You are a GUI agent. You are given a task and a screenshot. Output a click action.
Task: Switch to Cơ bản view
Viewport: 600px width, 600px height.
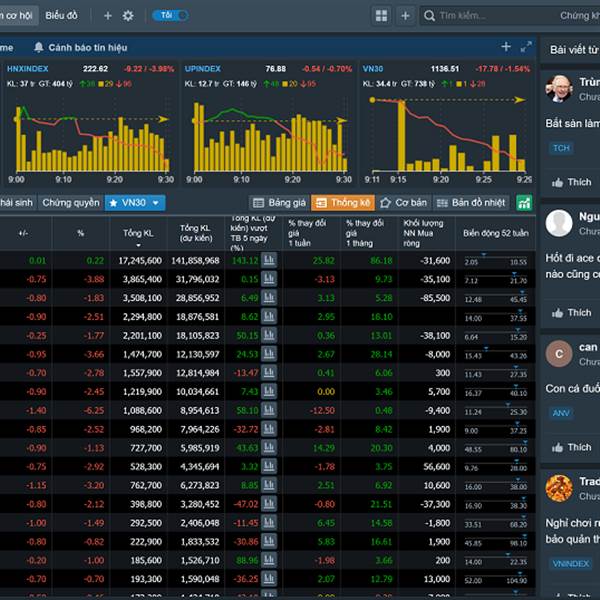point(403,203)
